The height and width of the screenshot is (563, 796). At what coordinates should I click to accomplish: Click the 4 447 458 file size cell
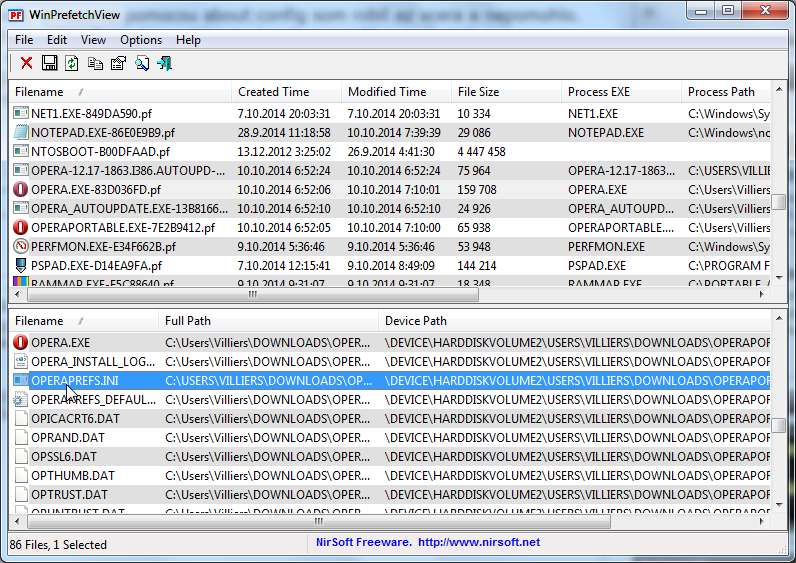(x=481, y=151)
